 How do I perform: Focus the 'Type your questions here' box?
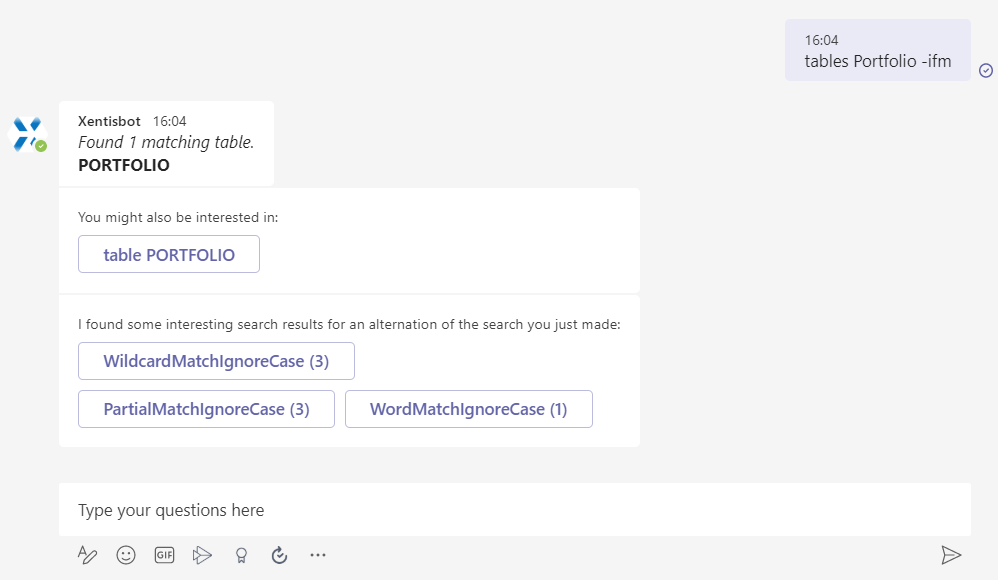(515, 510)
